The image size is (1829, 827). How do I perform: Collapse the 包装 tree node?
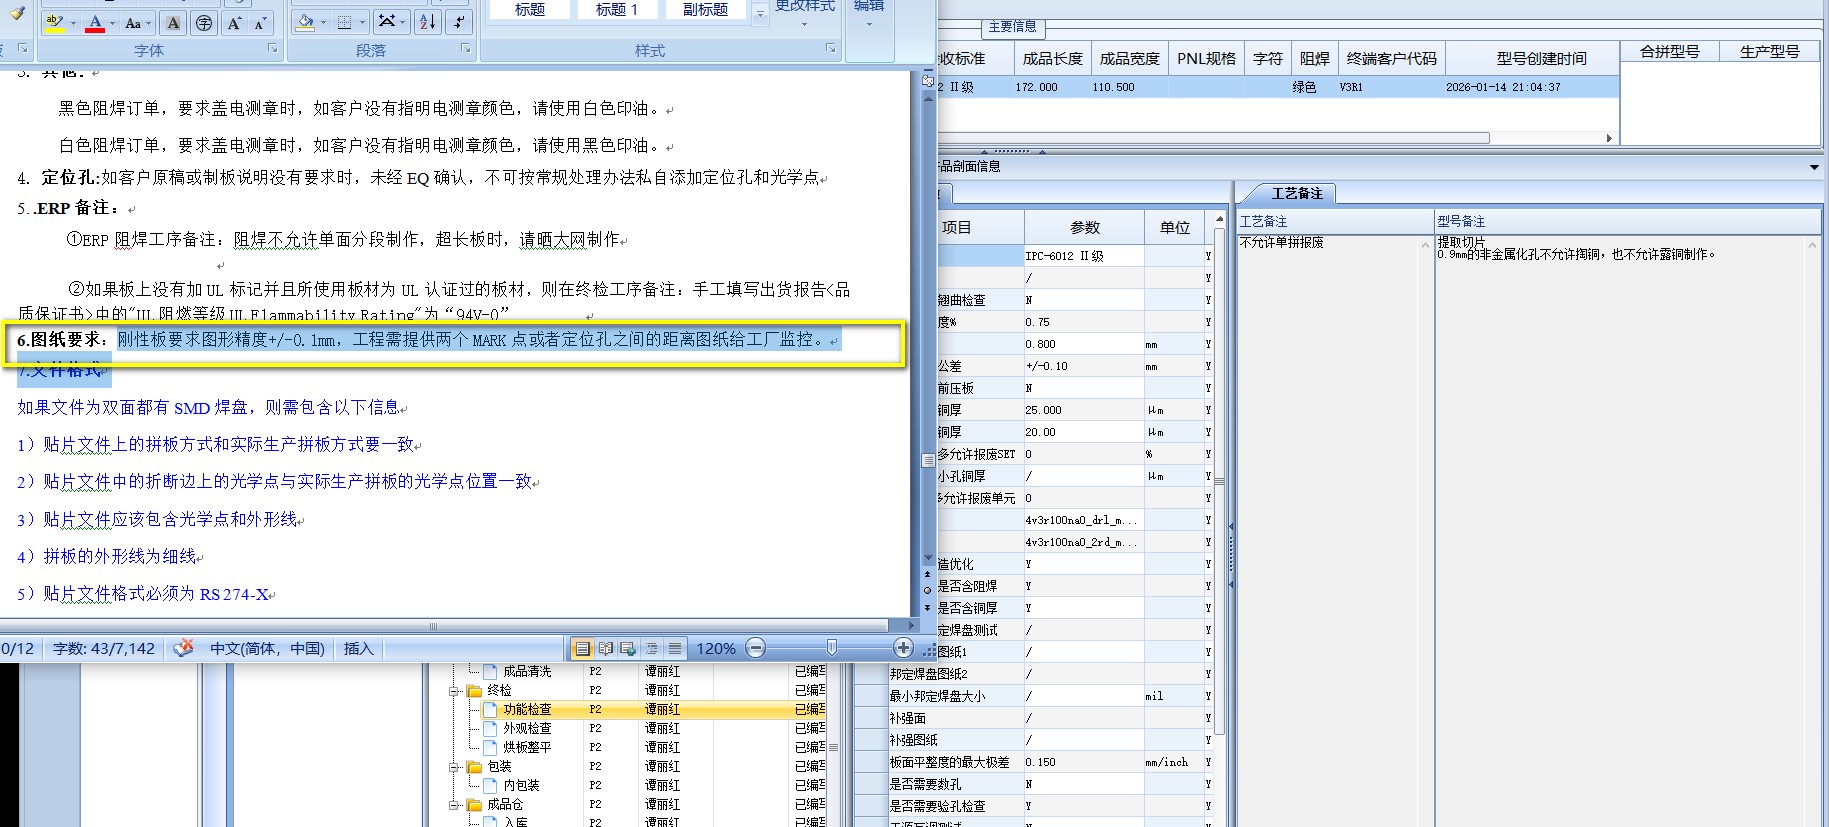[454, 766]
